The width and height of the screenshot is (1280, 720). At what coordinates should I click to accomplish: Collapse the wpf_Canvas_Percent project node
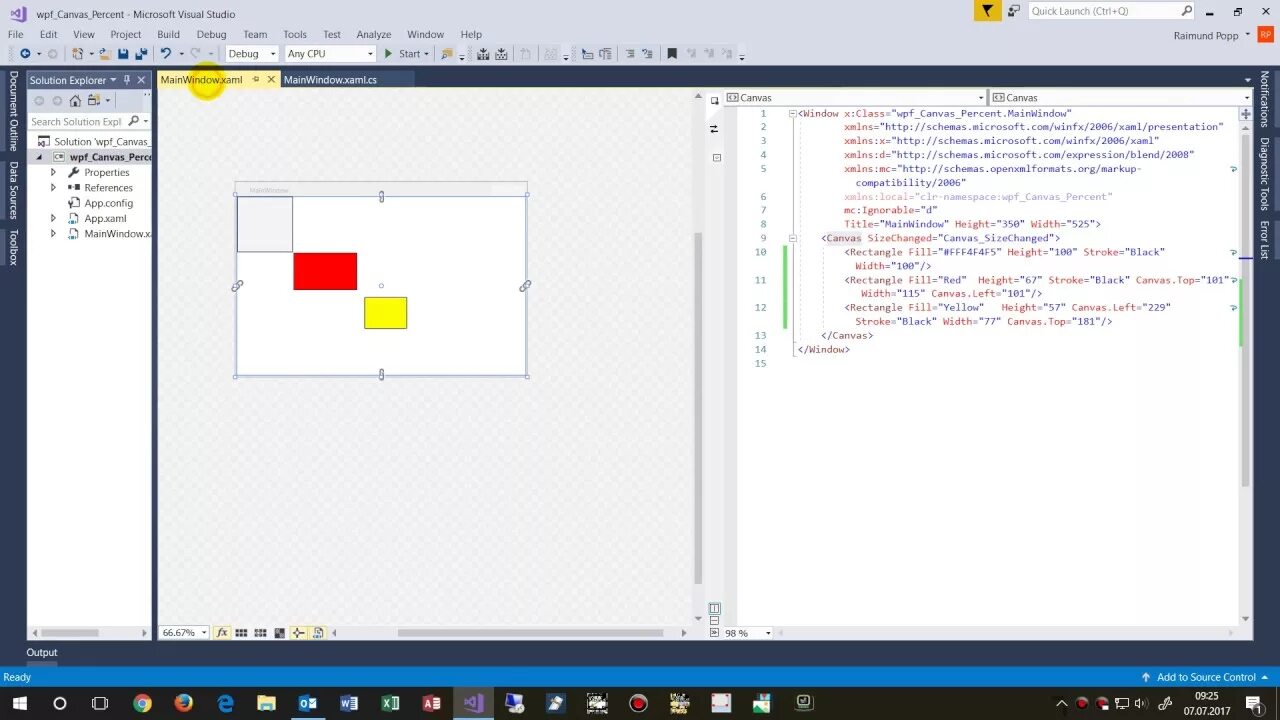40,157
